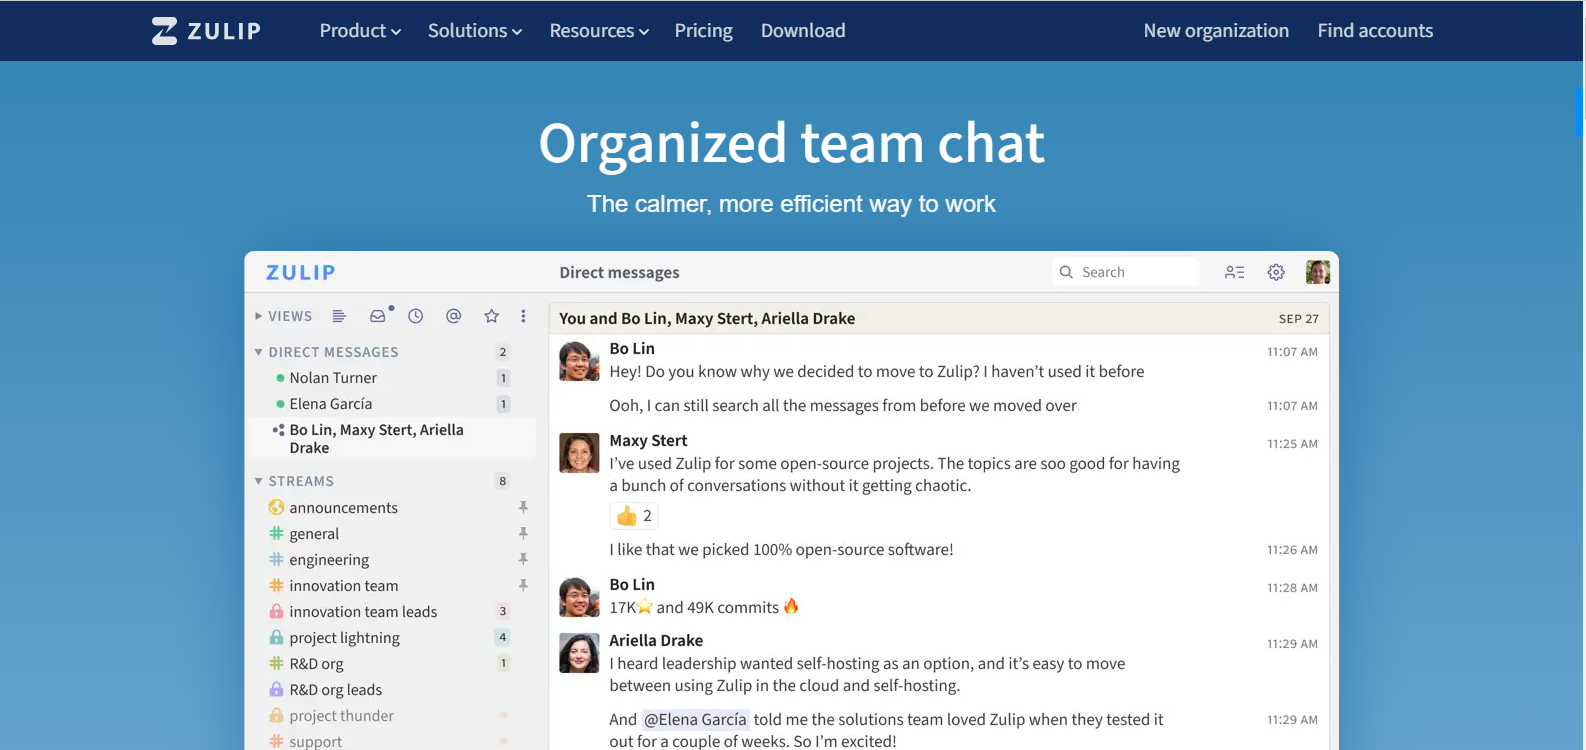Open the views three-dot menu
Image resolution: width=1586 pixels, height=750 pixels.
tap(523, 316)
